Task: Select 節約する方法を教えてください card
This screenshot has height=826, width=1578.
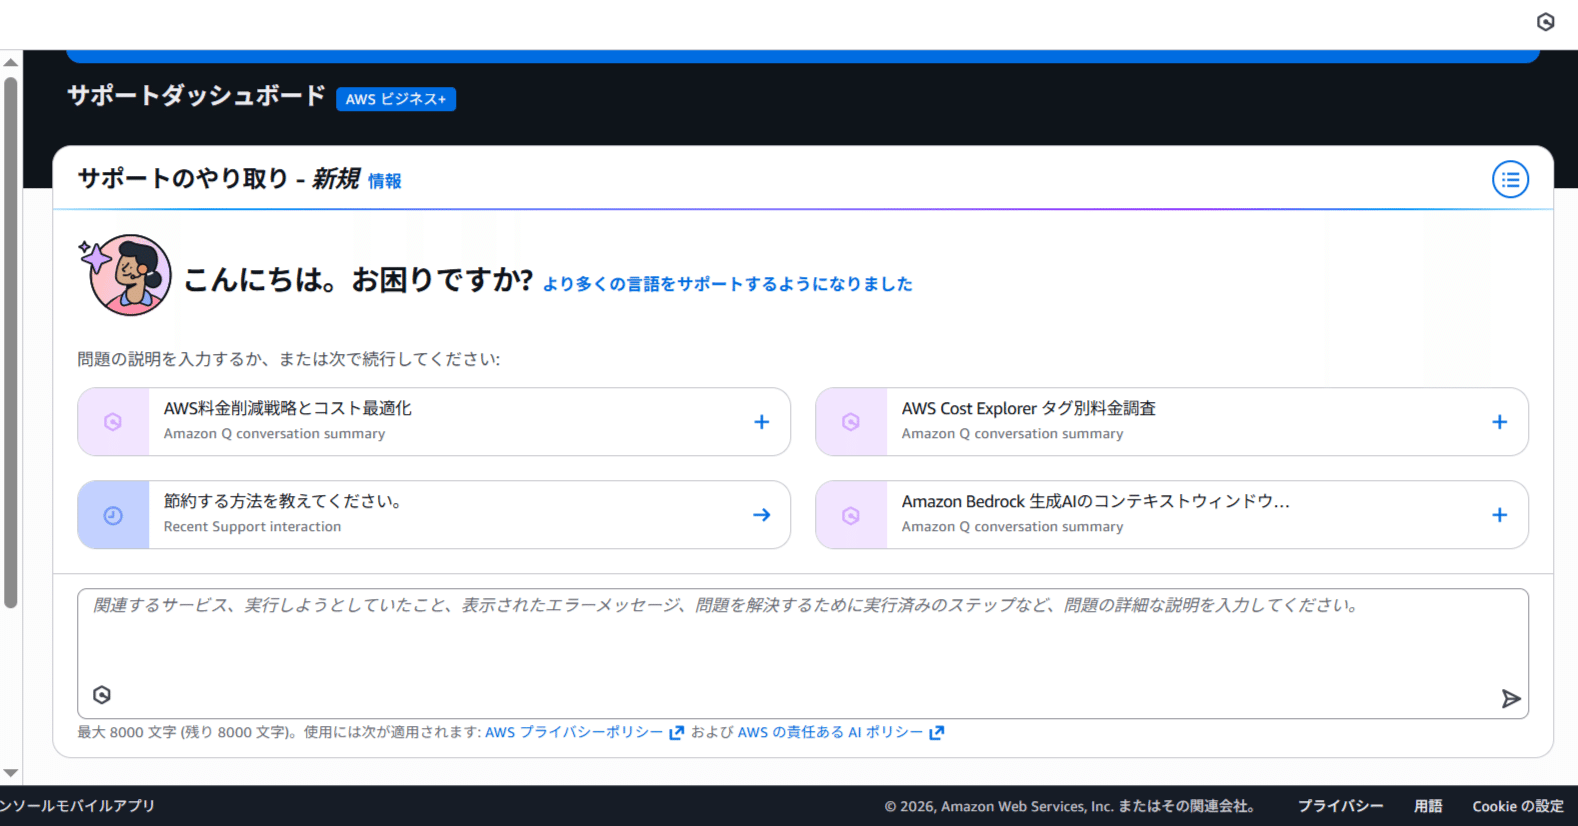Action: [x=434, y=515]
